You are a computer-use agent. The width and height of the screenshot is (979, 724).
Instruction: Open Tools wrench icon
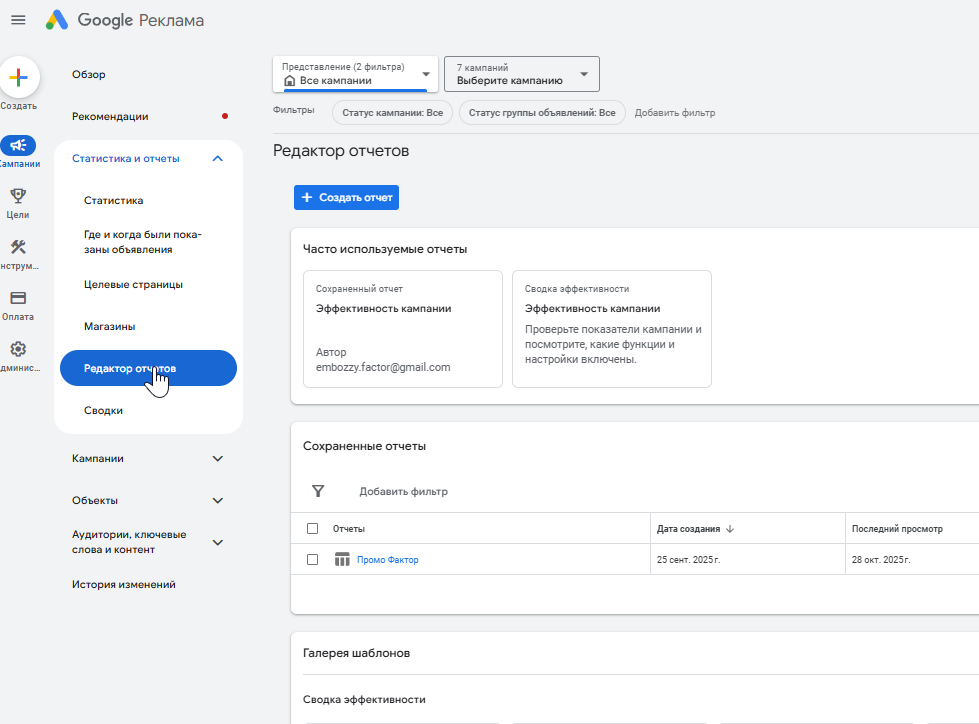click(18, 247)
